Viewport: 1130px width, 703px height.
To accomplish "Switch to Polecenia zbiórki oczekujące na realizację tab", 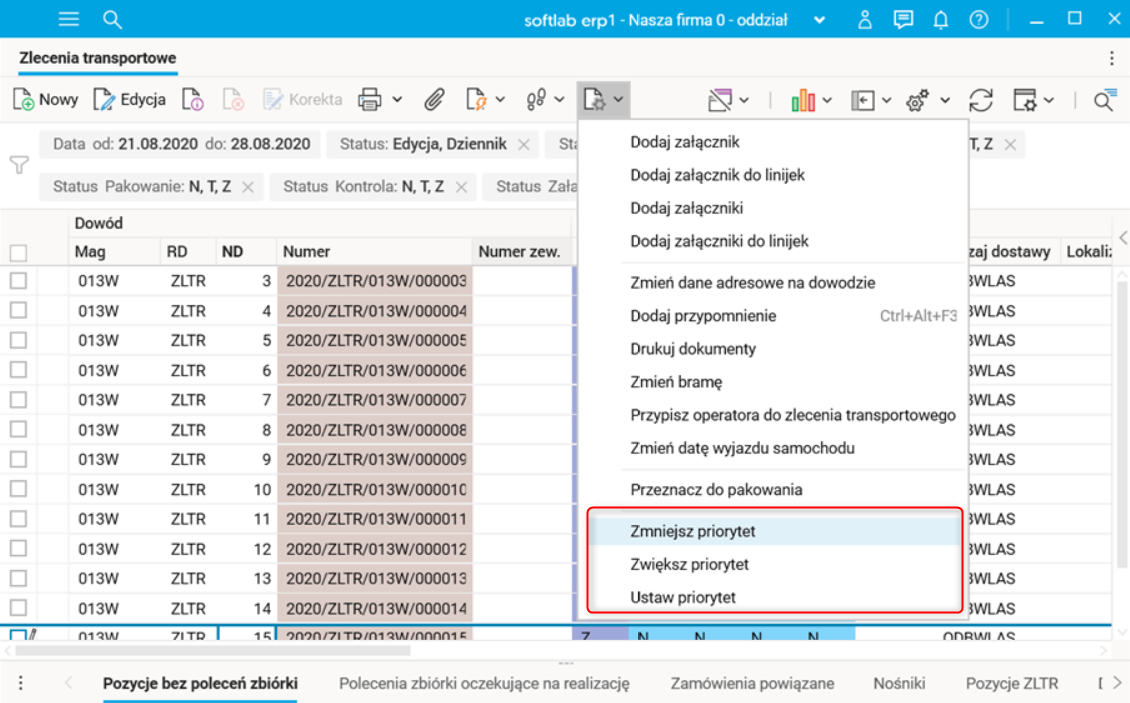I will pos(484,684).
